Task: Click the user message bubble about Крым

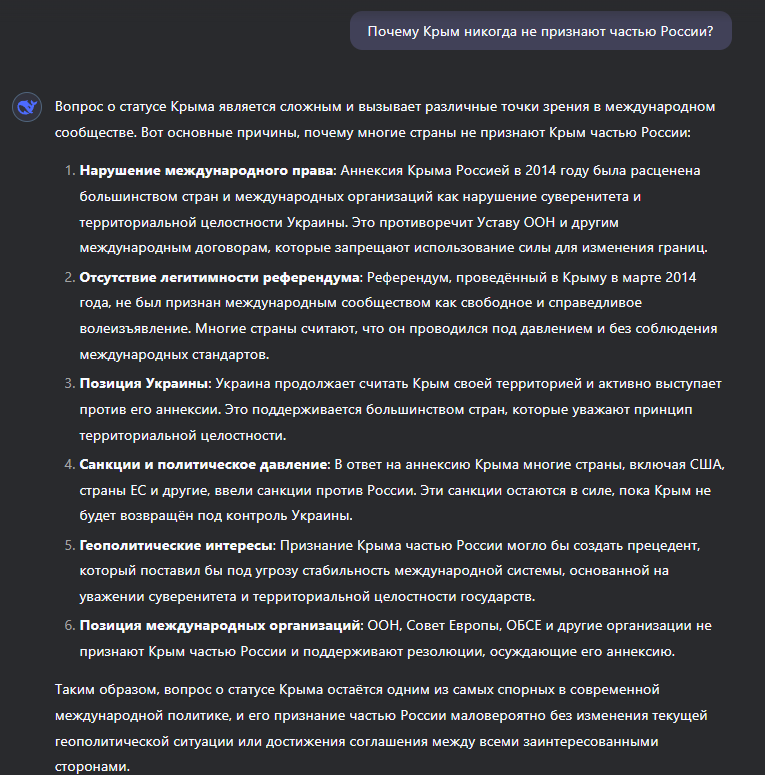Action: coord(540,31)
